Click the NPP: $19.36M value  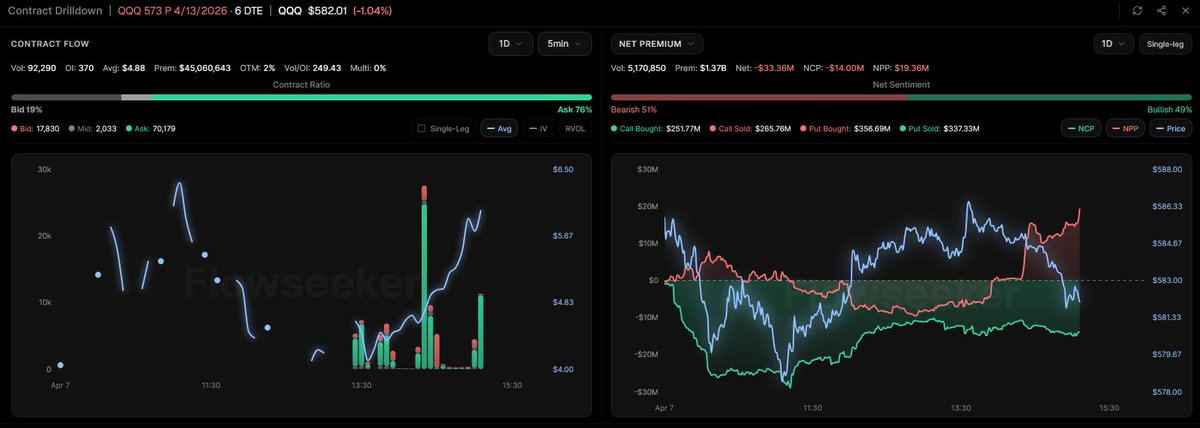901,68
